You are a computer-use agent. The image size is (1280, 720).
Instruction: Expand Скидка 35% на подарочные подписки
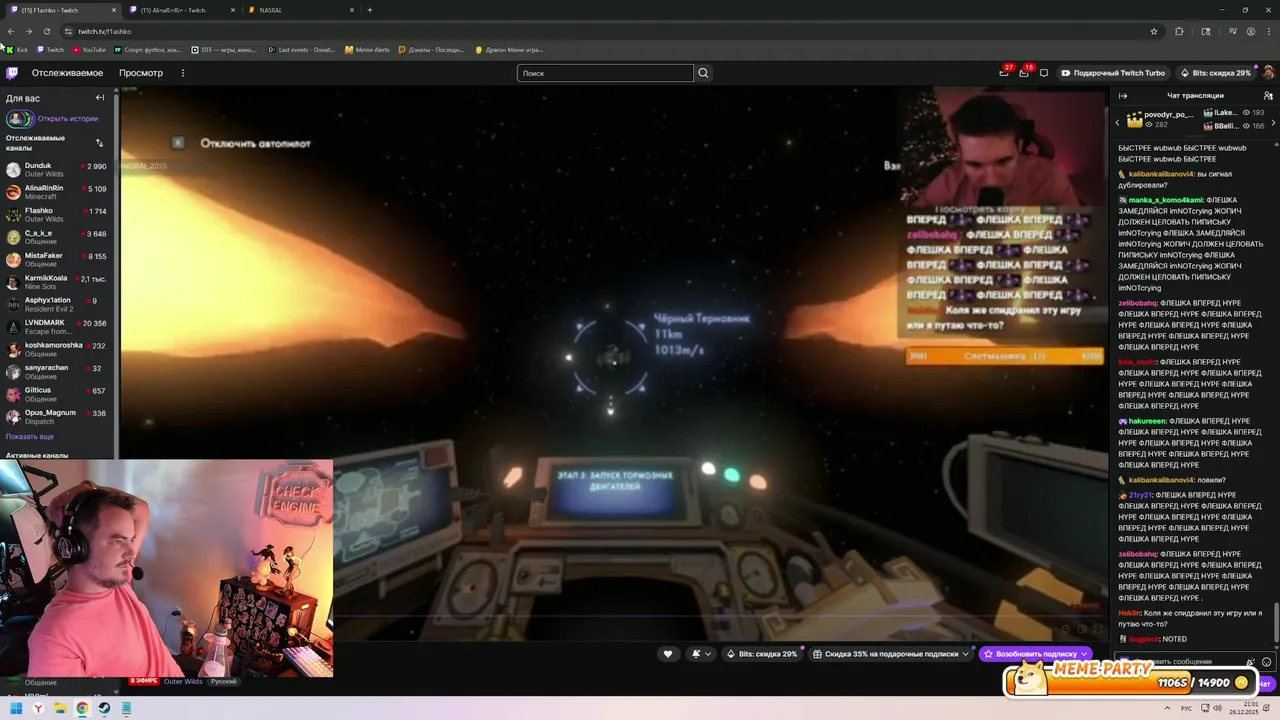(x=891, y=654)
